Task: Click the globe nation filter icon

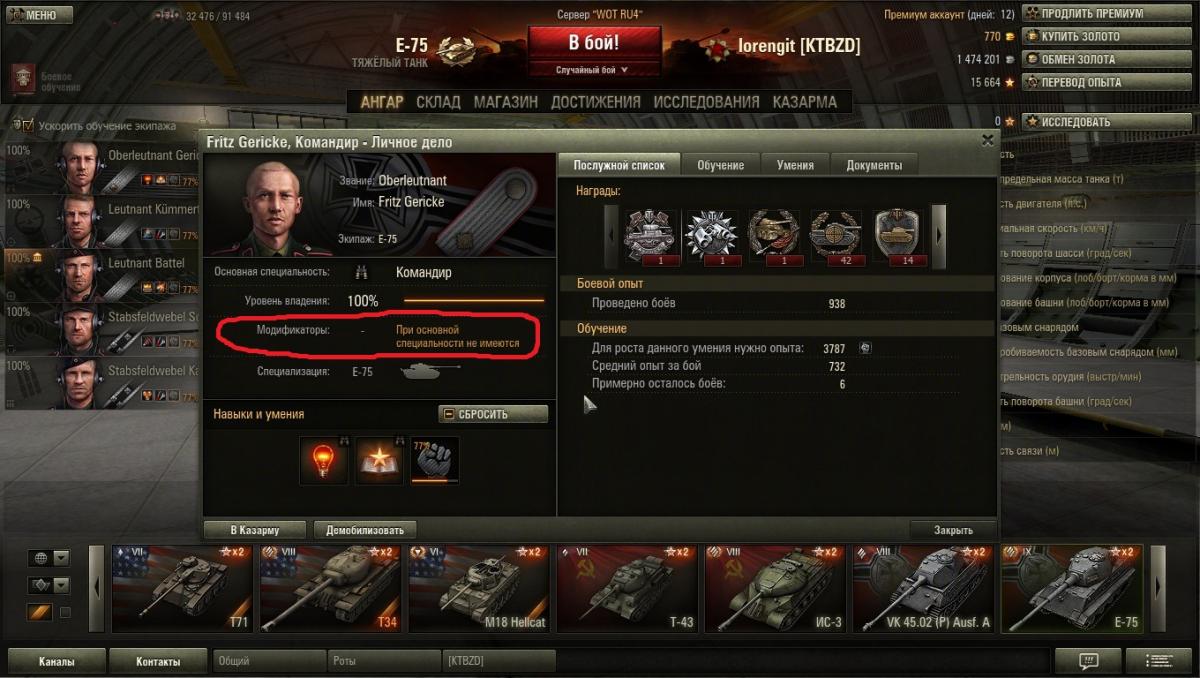Action: [39, 558]
